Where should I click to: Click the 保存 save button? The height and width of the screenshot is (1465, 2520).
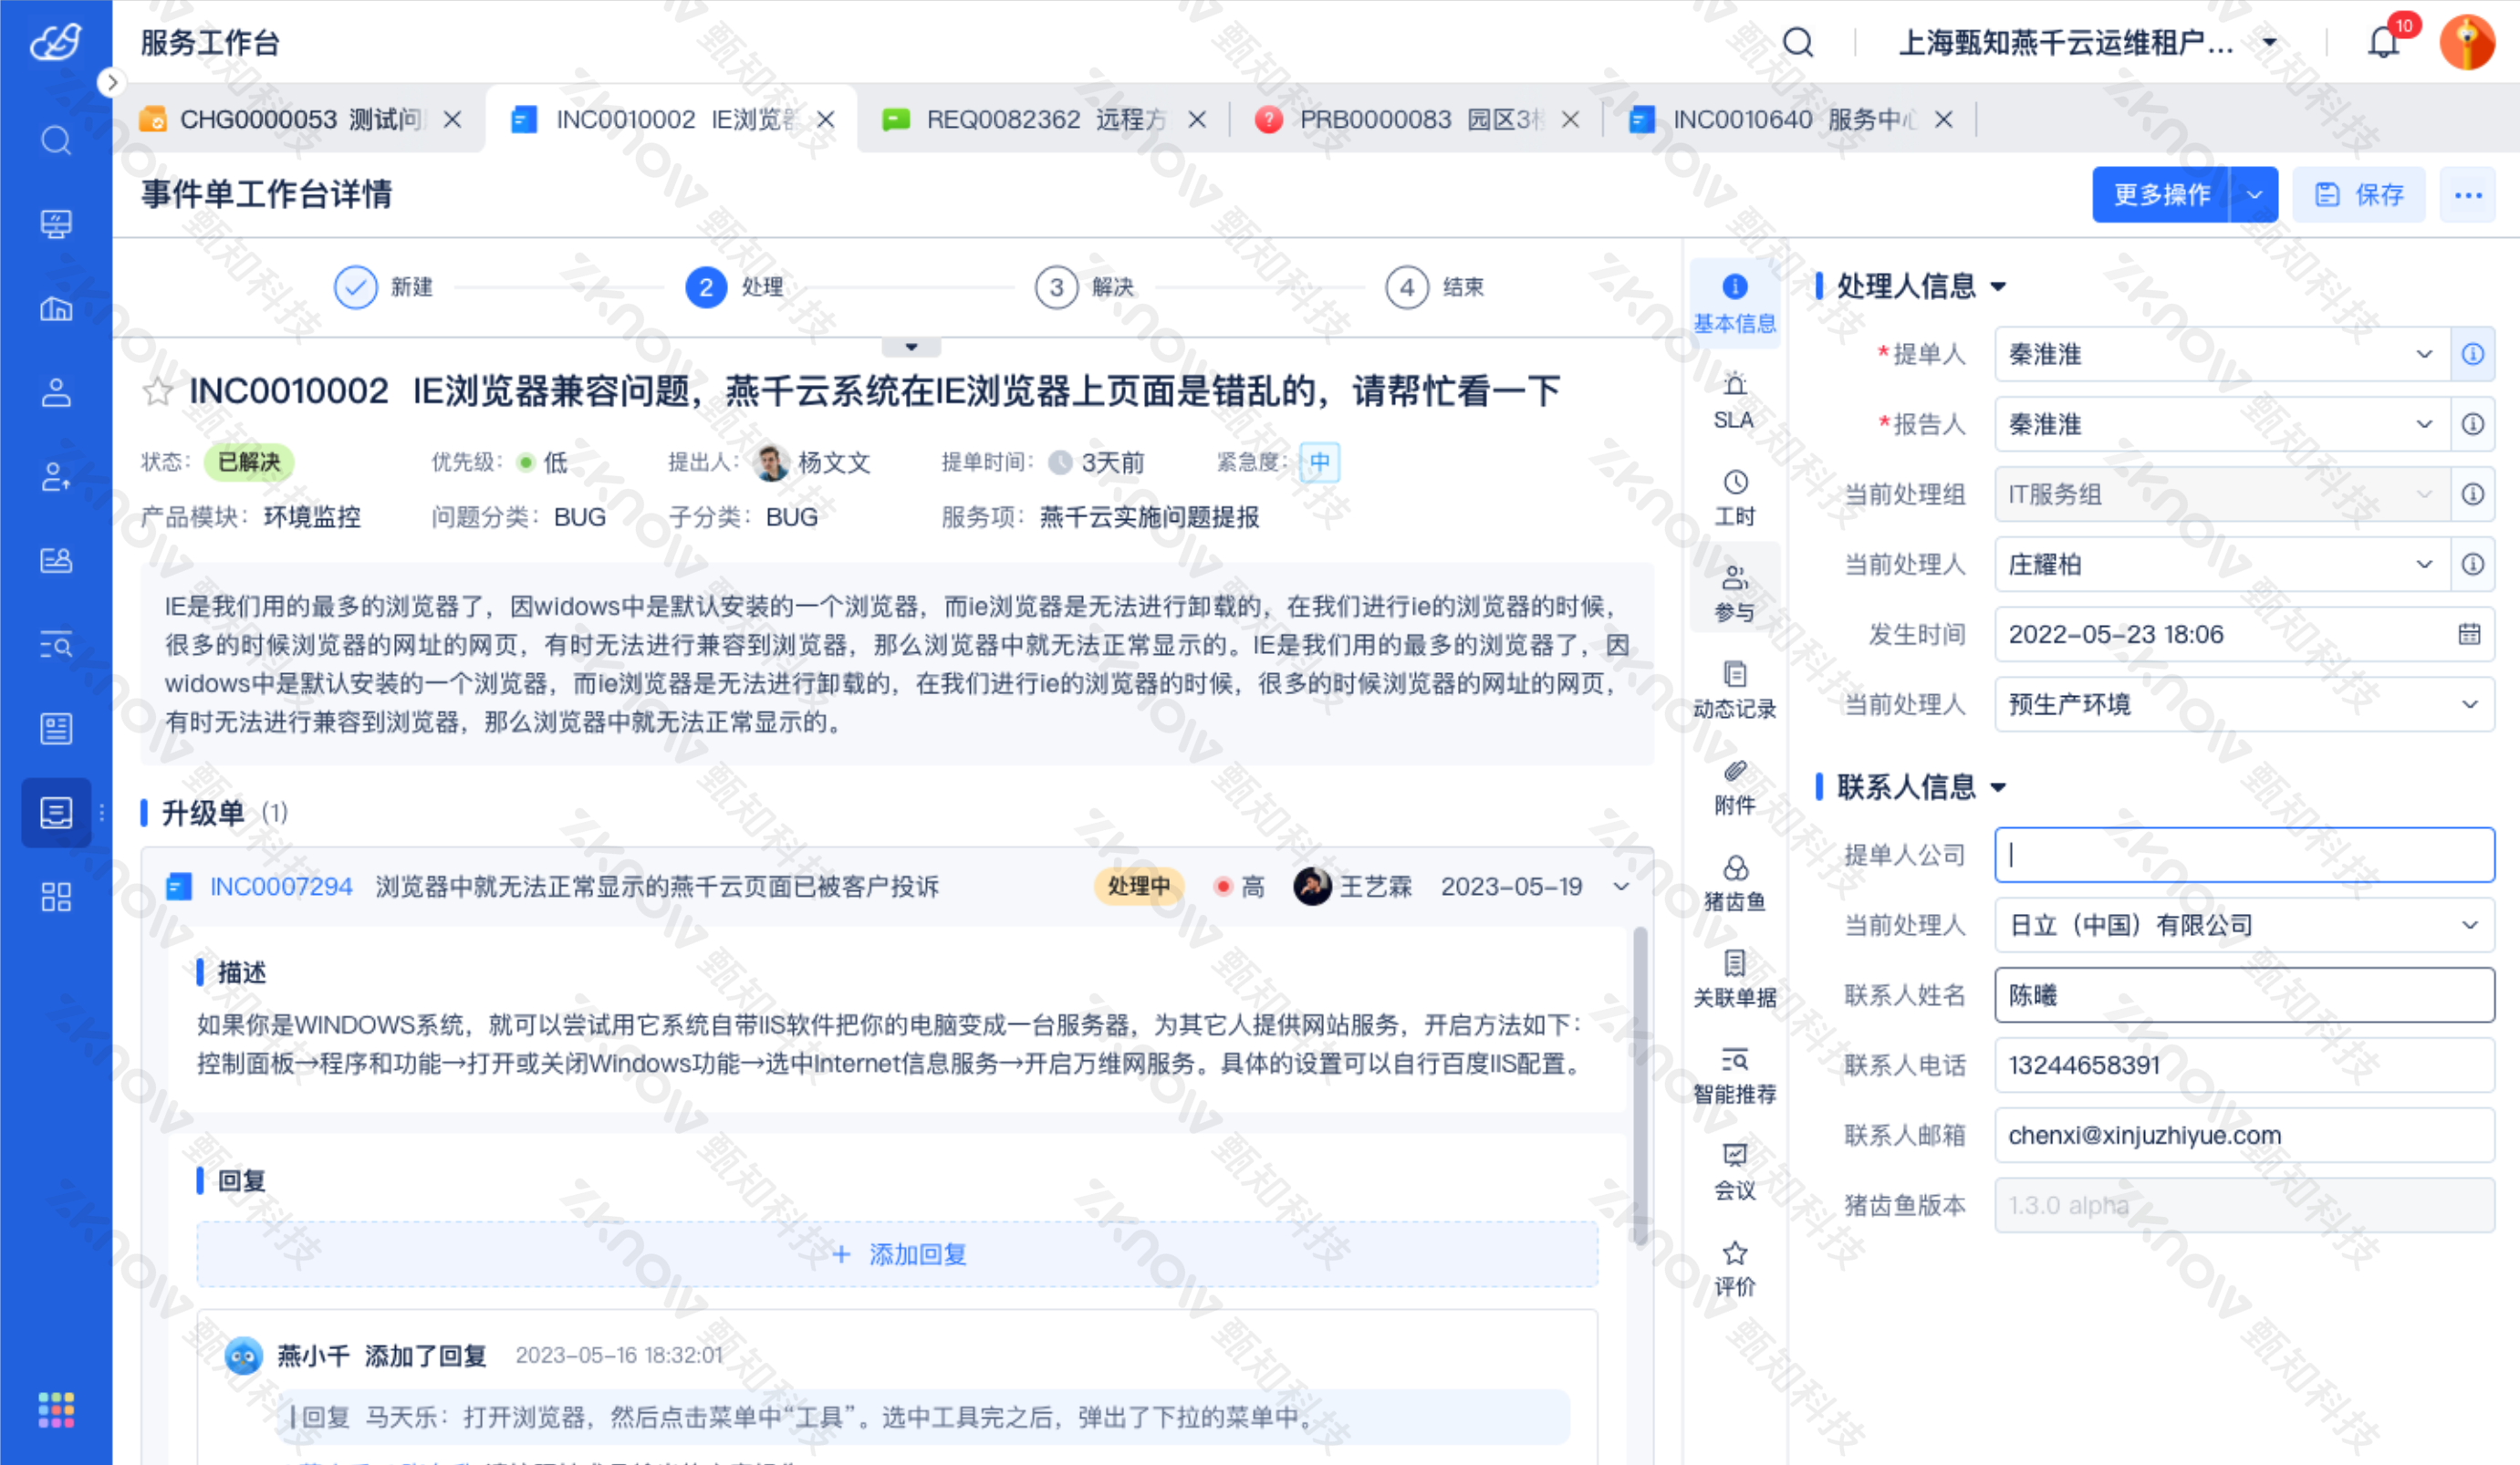[x=2358, y=194]
